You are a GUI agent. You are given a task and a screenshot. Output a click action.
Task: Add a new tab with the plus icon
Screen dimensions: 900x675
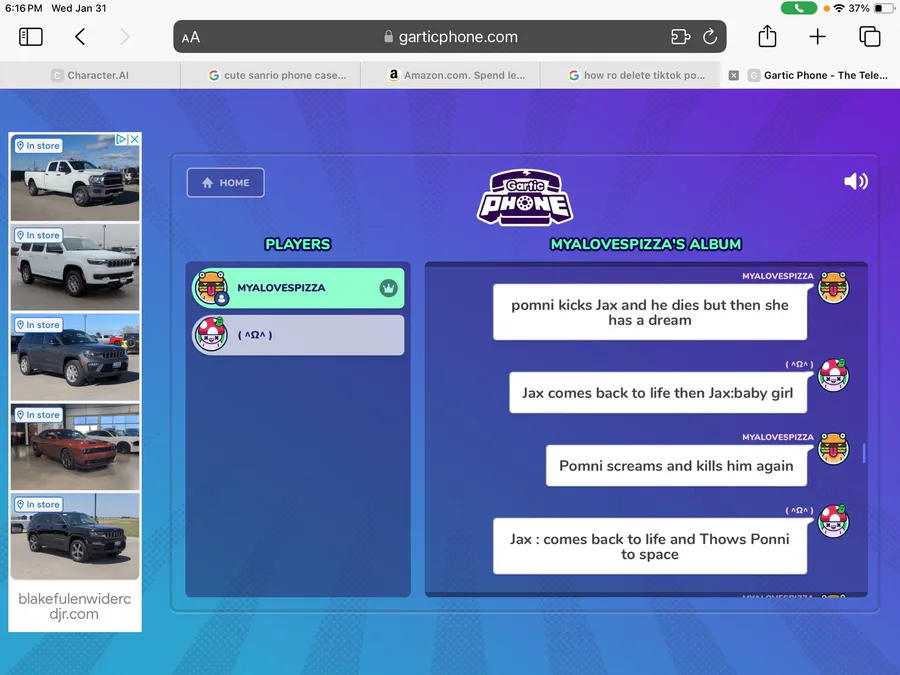[817, 37]
